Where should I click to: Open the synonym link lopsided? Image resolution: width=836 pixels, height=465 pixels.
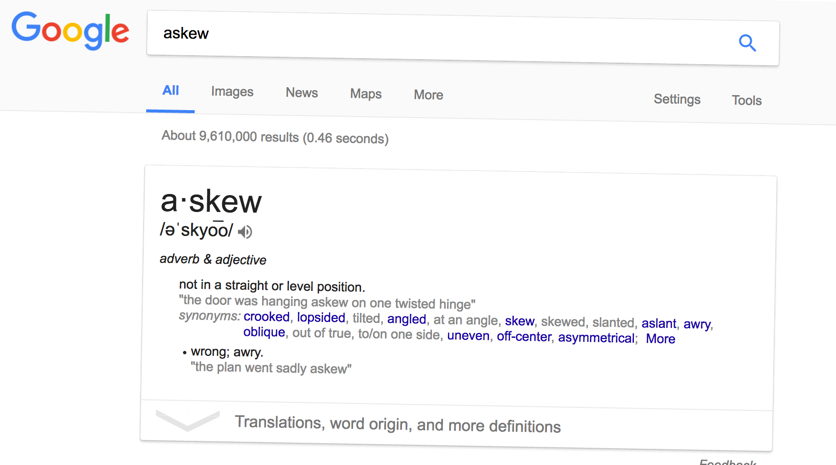[x=321, y=318]
